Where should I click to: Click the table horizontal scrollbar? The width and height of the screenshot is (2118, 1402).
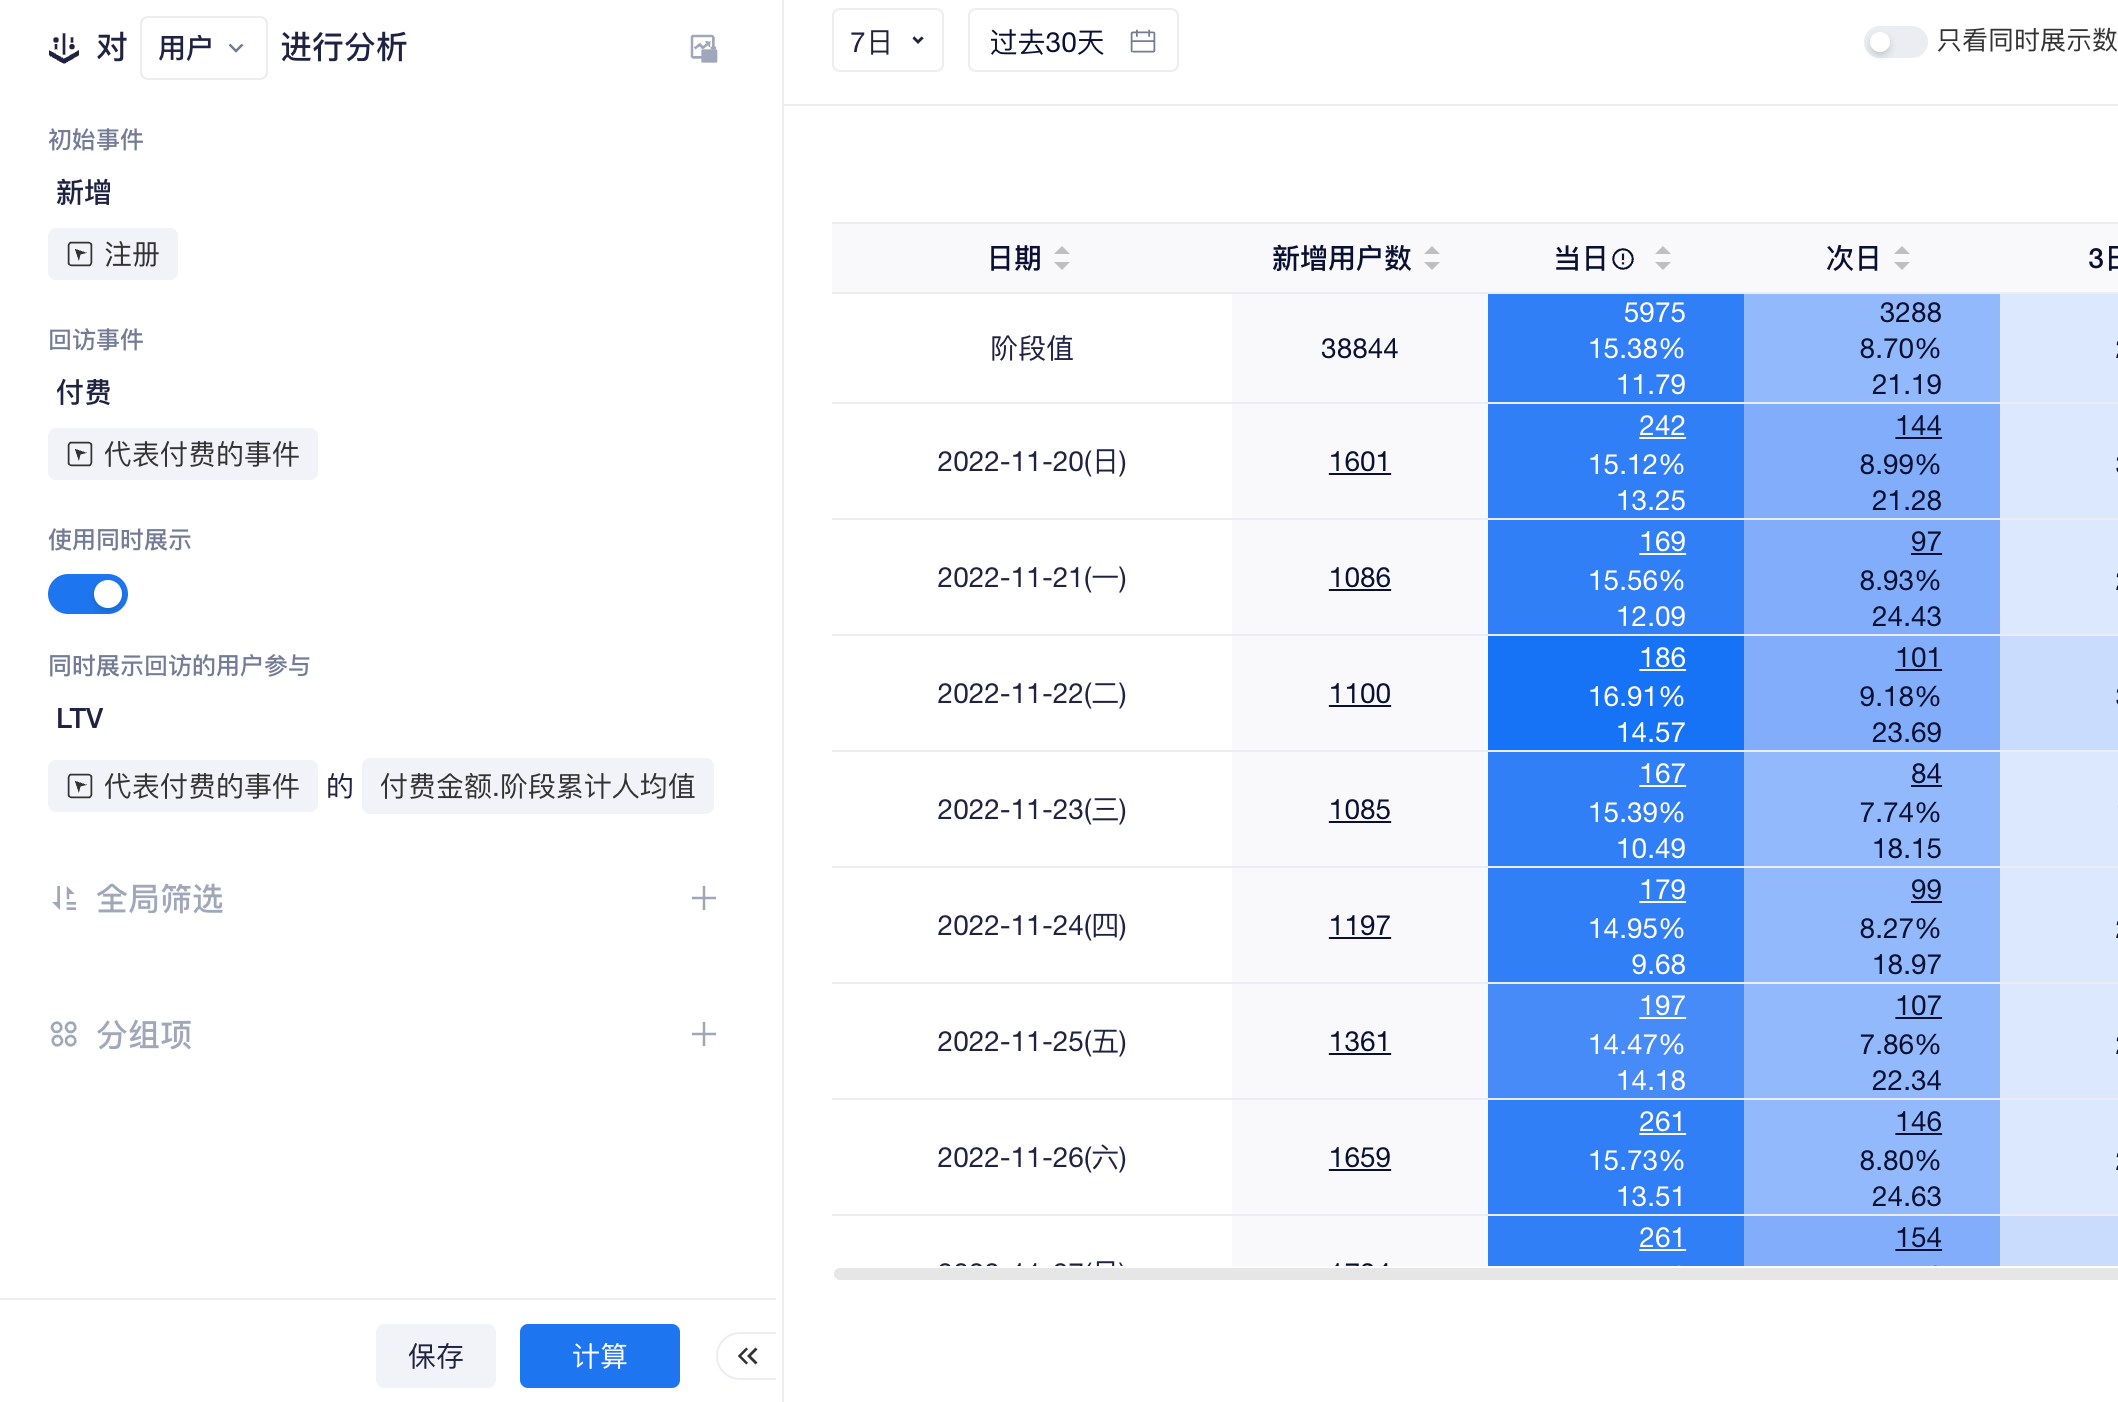1475,1273
